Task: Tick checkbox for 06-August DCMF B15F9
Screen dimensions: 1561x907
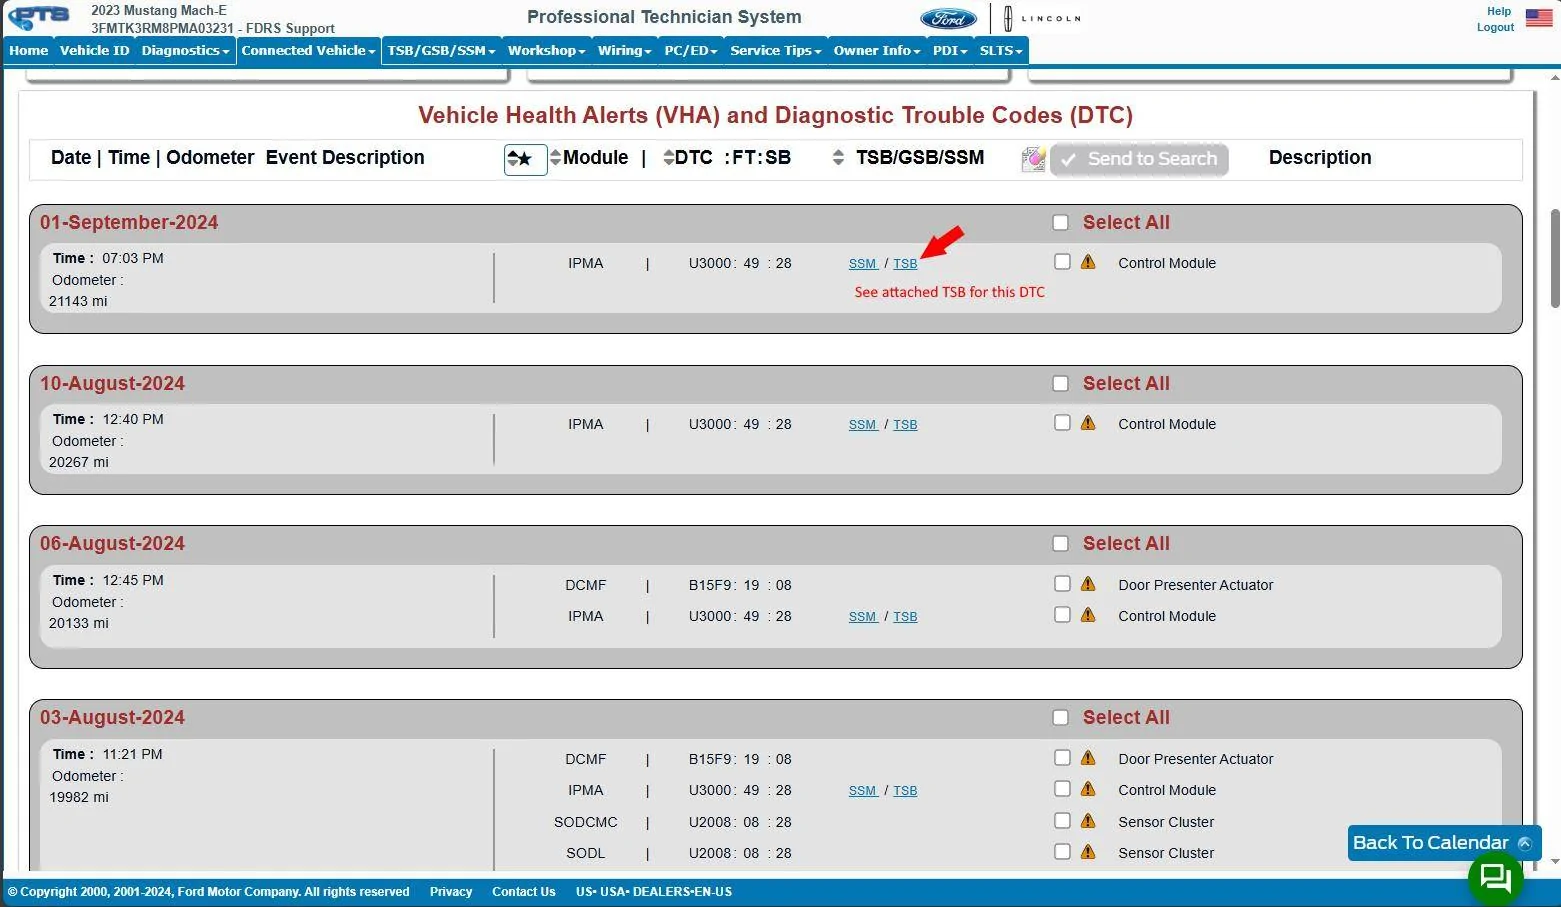Action: [x=1062, y=584]
